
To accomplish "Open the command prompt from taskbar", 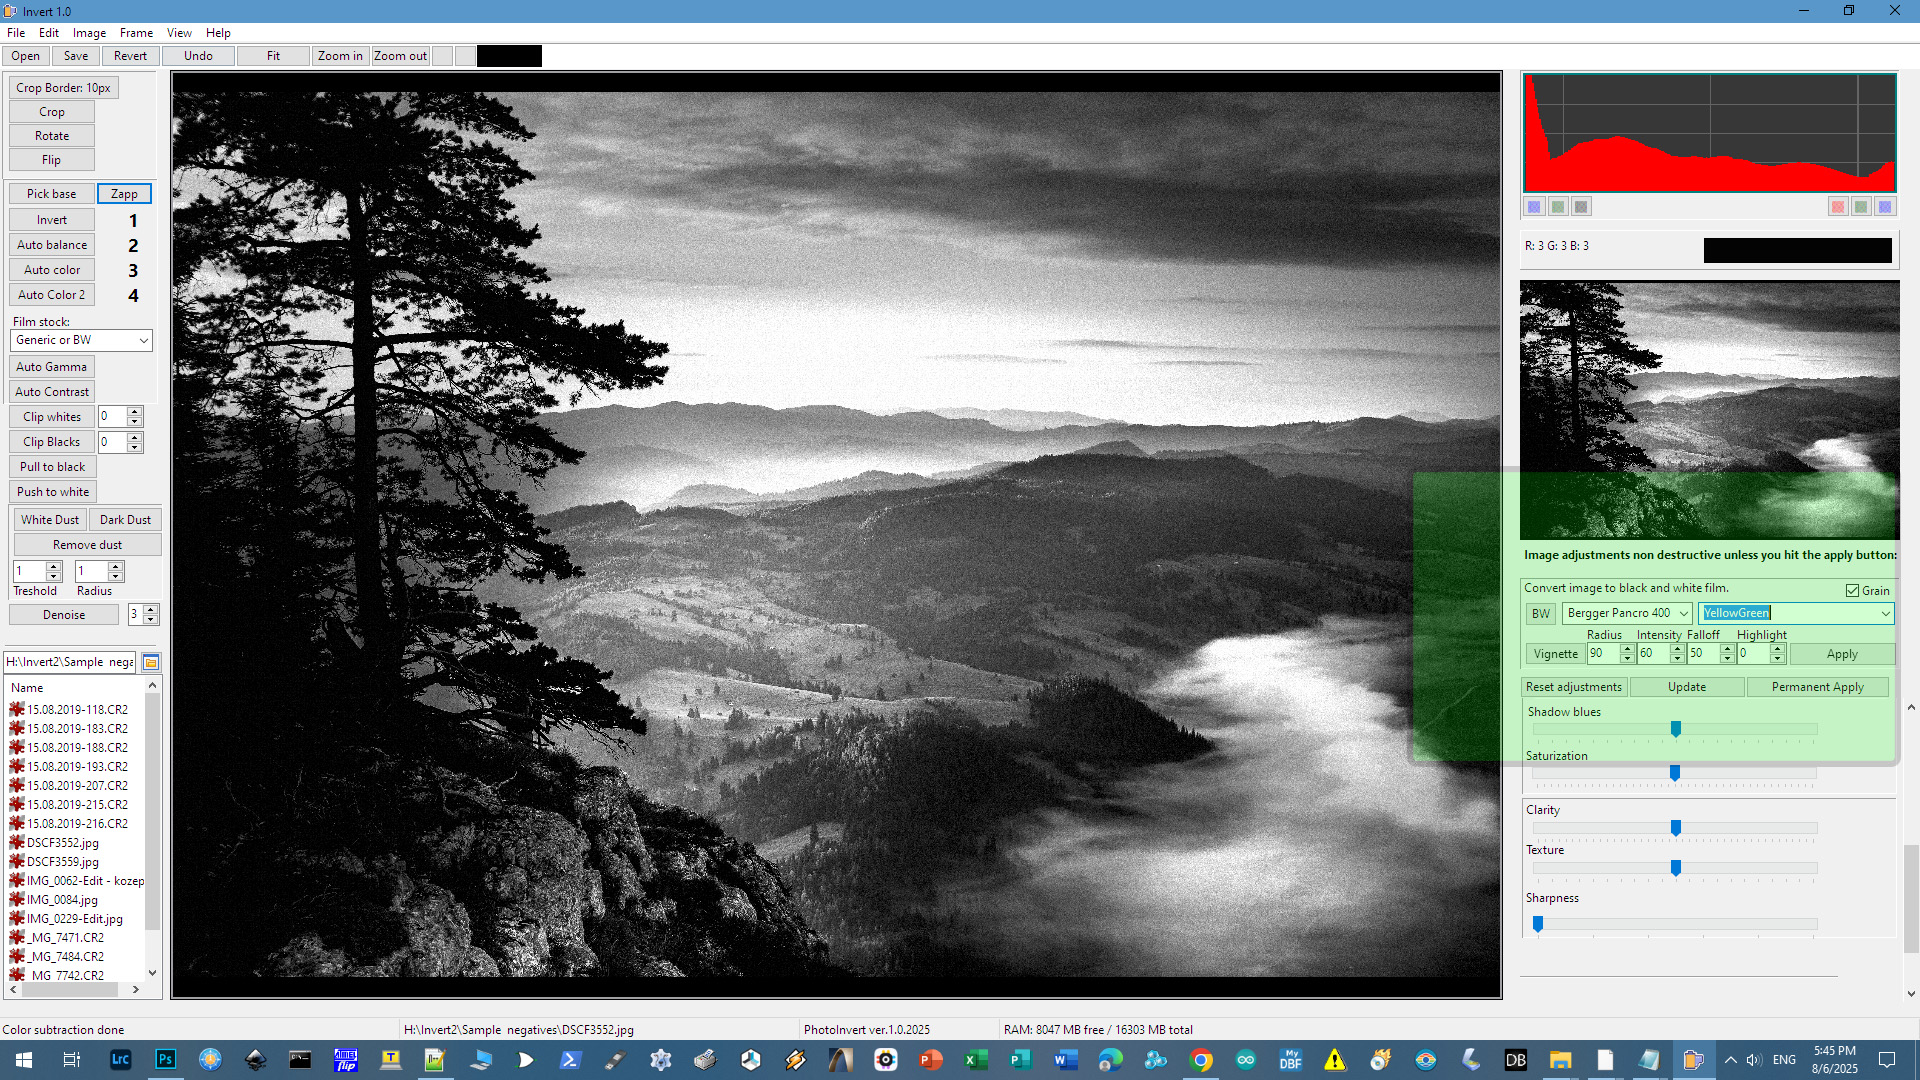I will point(300,1060).
